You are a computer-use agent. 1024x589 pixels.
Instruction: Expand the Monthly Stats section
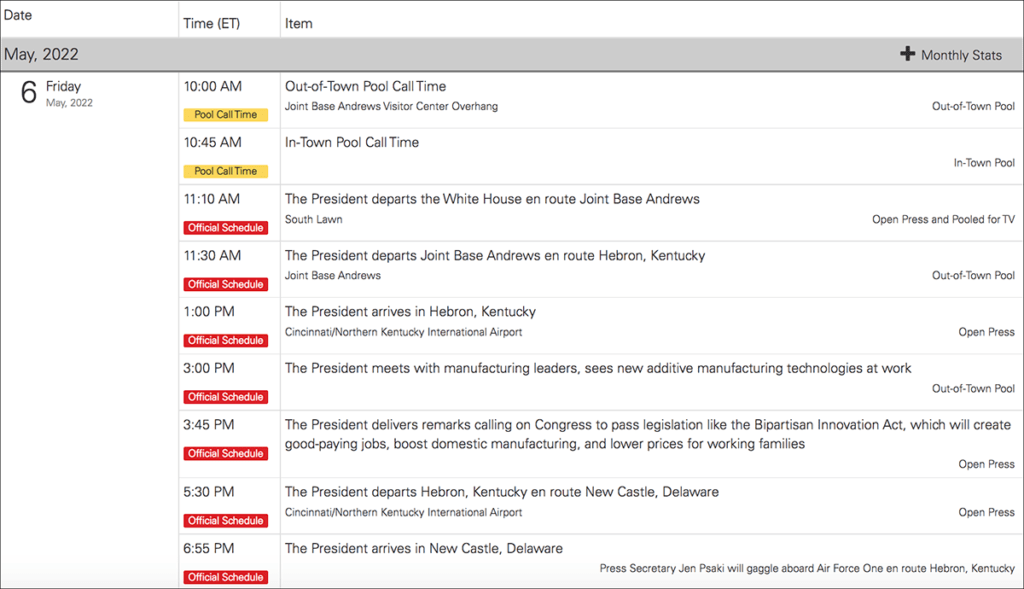pos(960,55)
